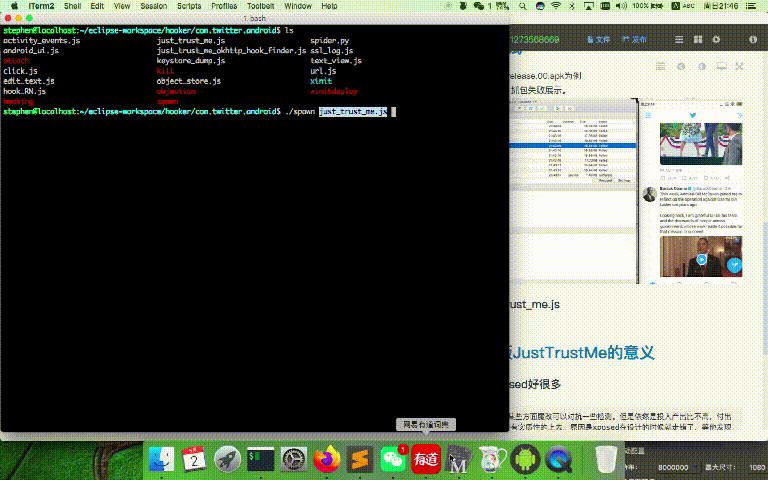
Task: Click the bash tab title in iTerm2
Action: [x=255, y=18]
